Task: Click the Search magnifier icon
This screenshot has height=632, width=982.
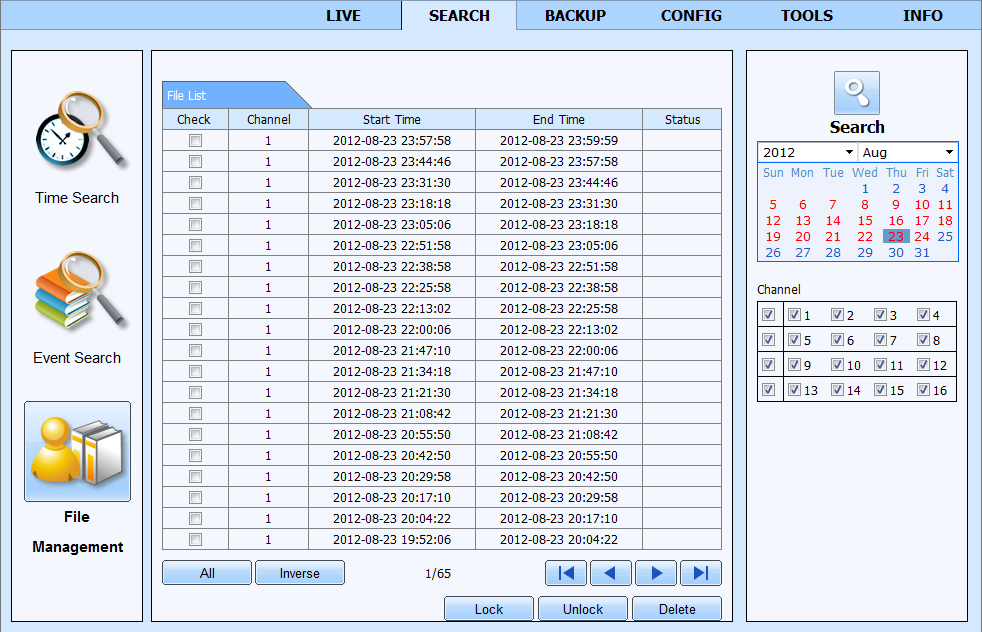Action: (x=857, y=93)
